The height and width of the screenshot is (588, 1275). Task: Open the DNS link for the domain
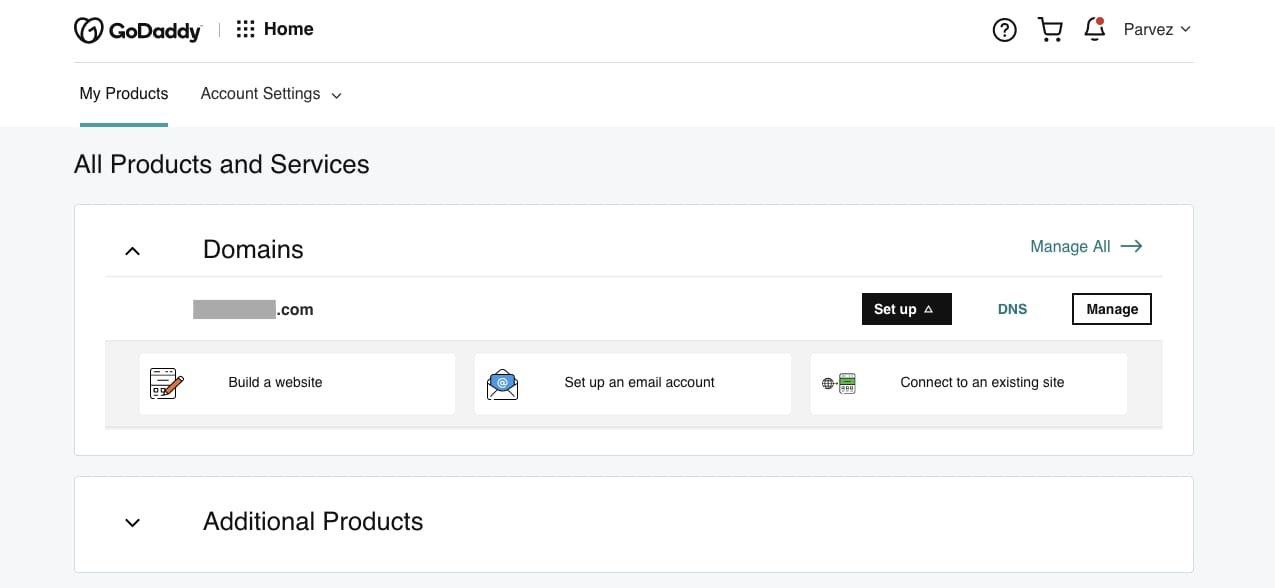click(x=1012, y=309)
